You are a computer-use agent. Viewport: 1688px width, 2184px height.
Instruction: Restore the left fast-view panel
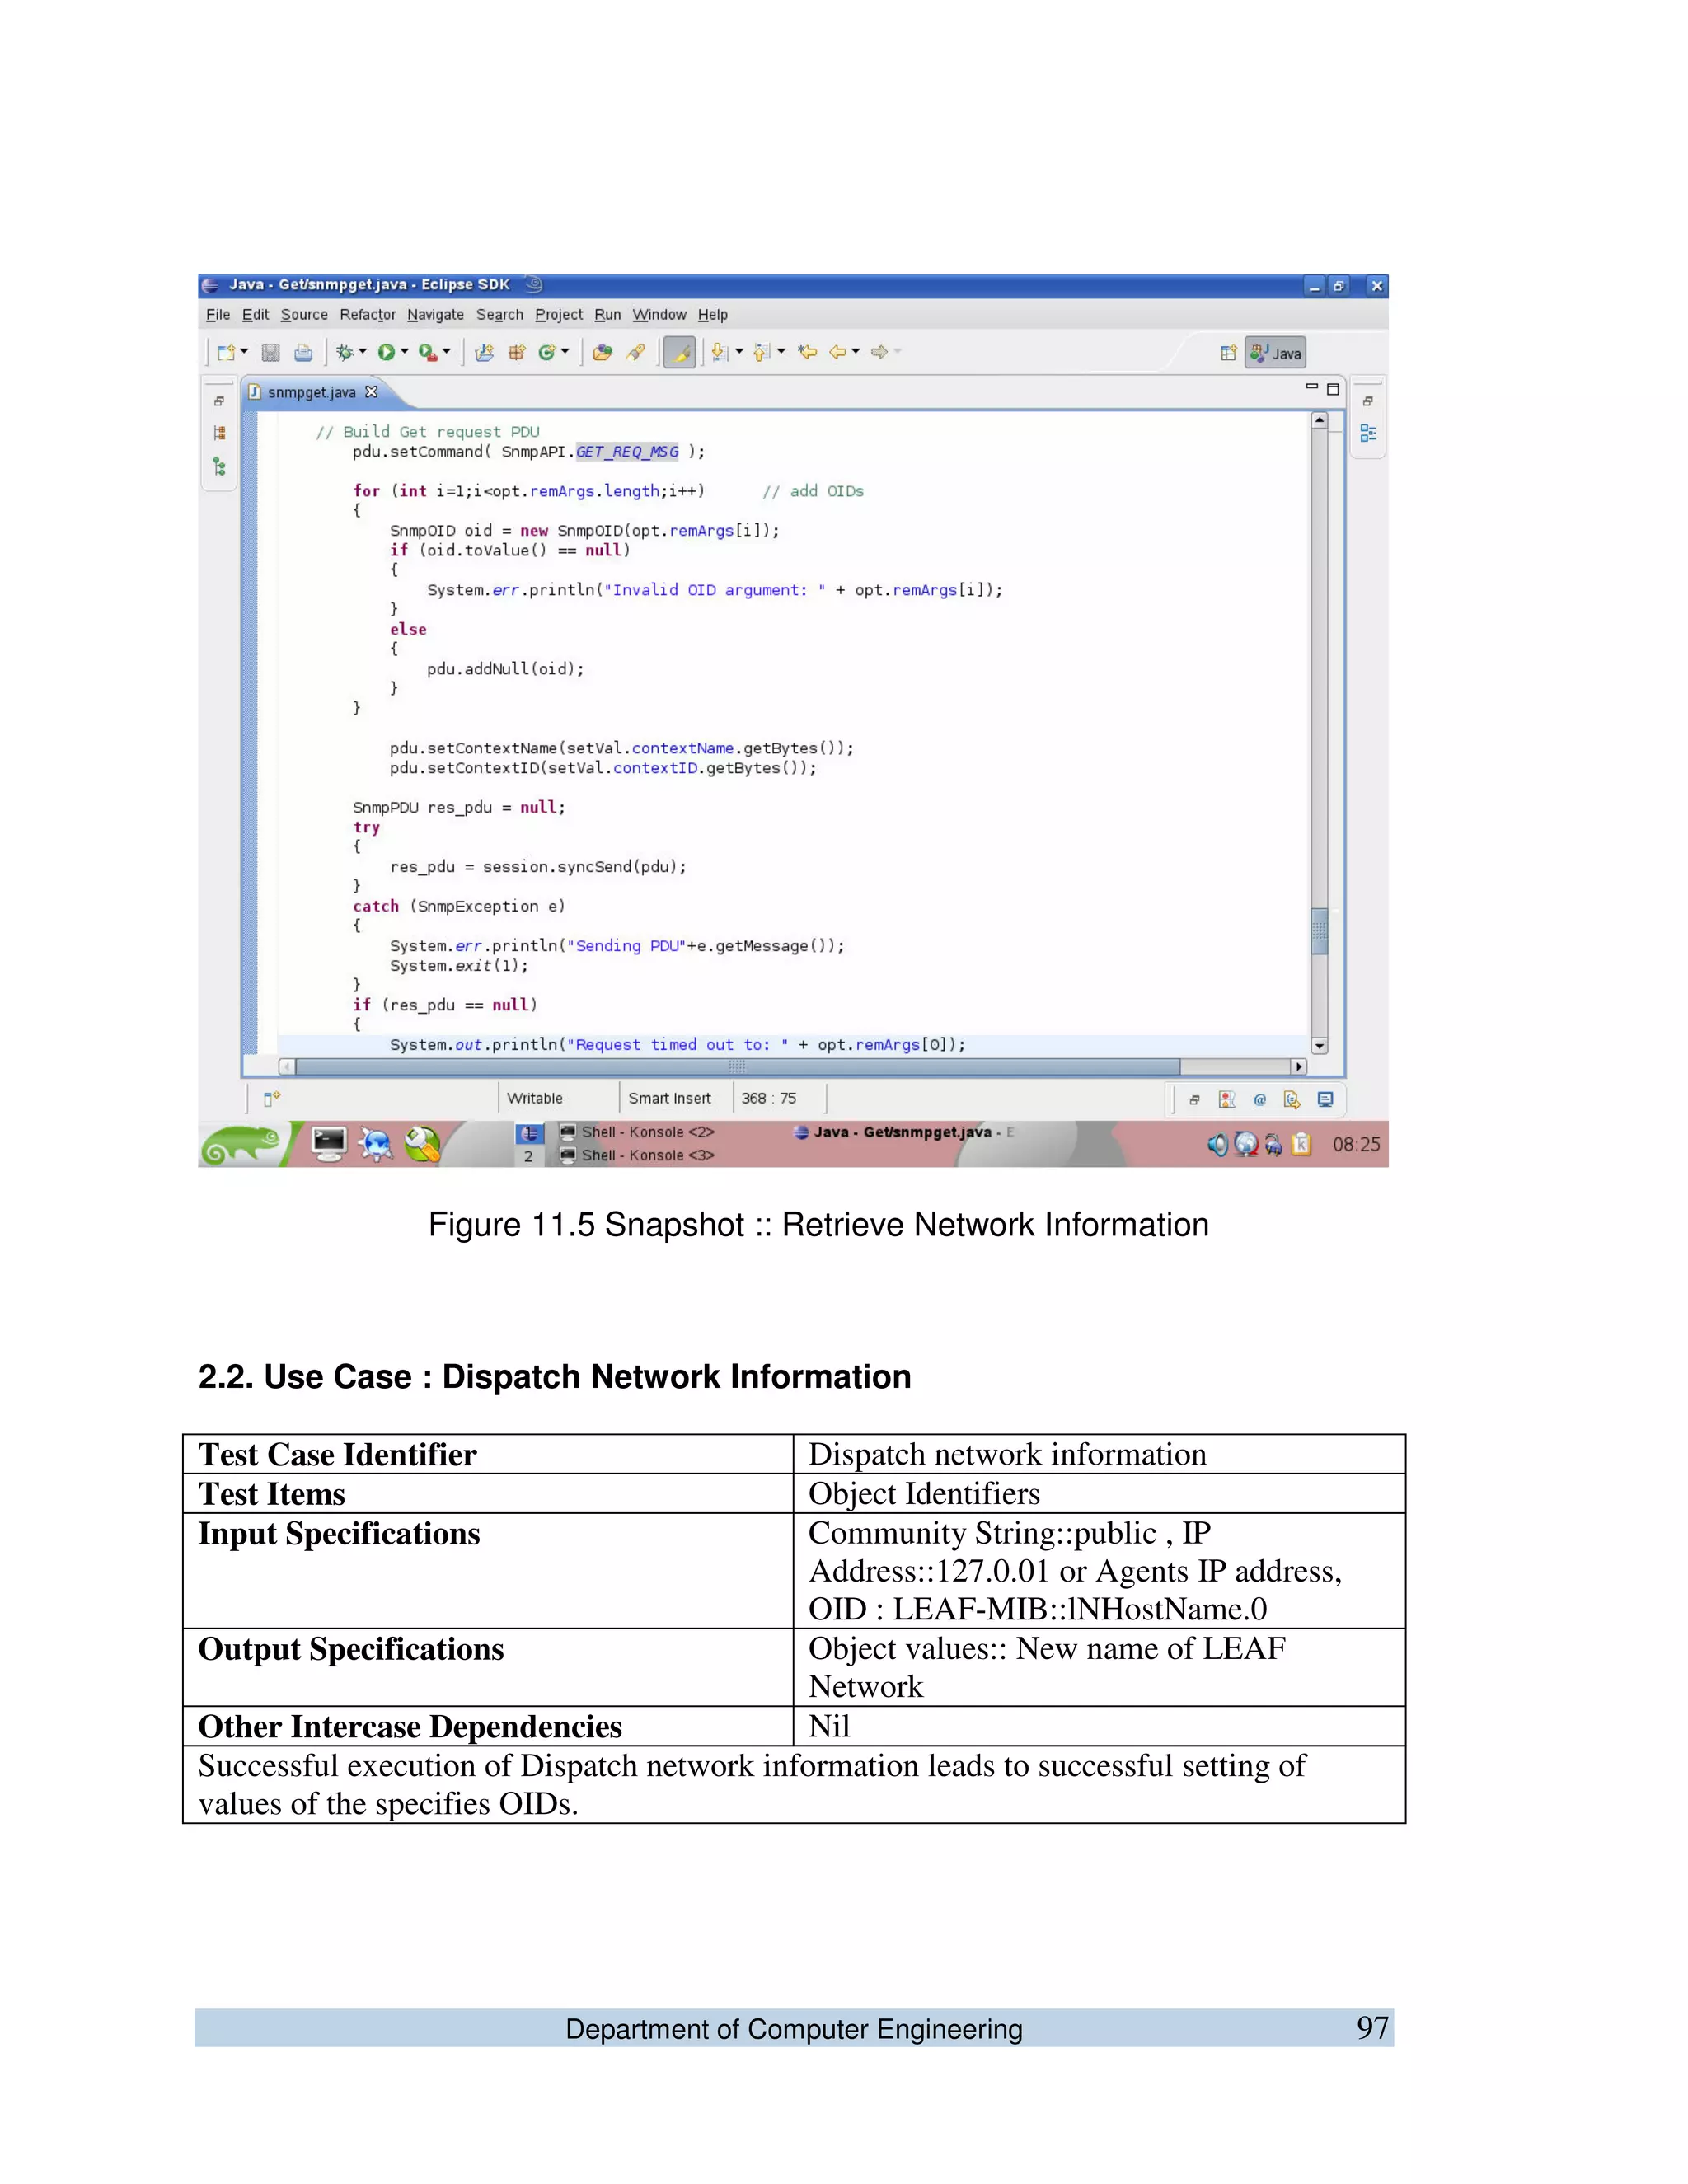(219, 402)
